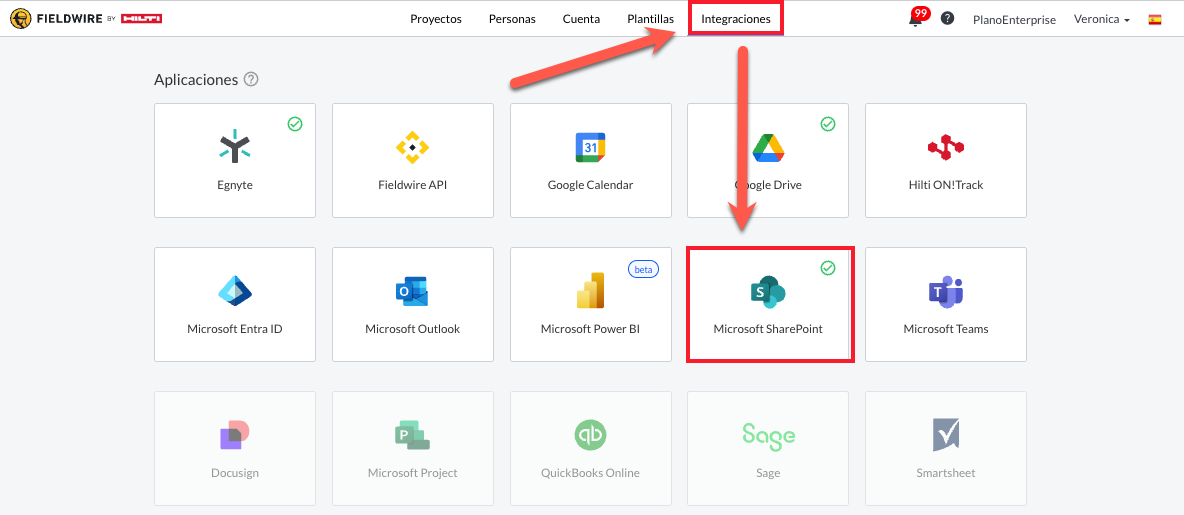Select the Microsoft Project icon
The width and height of the screenshot is (1184, 515).
[x=412, y=434]
